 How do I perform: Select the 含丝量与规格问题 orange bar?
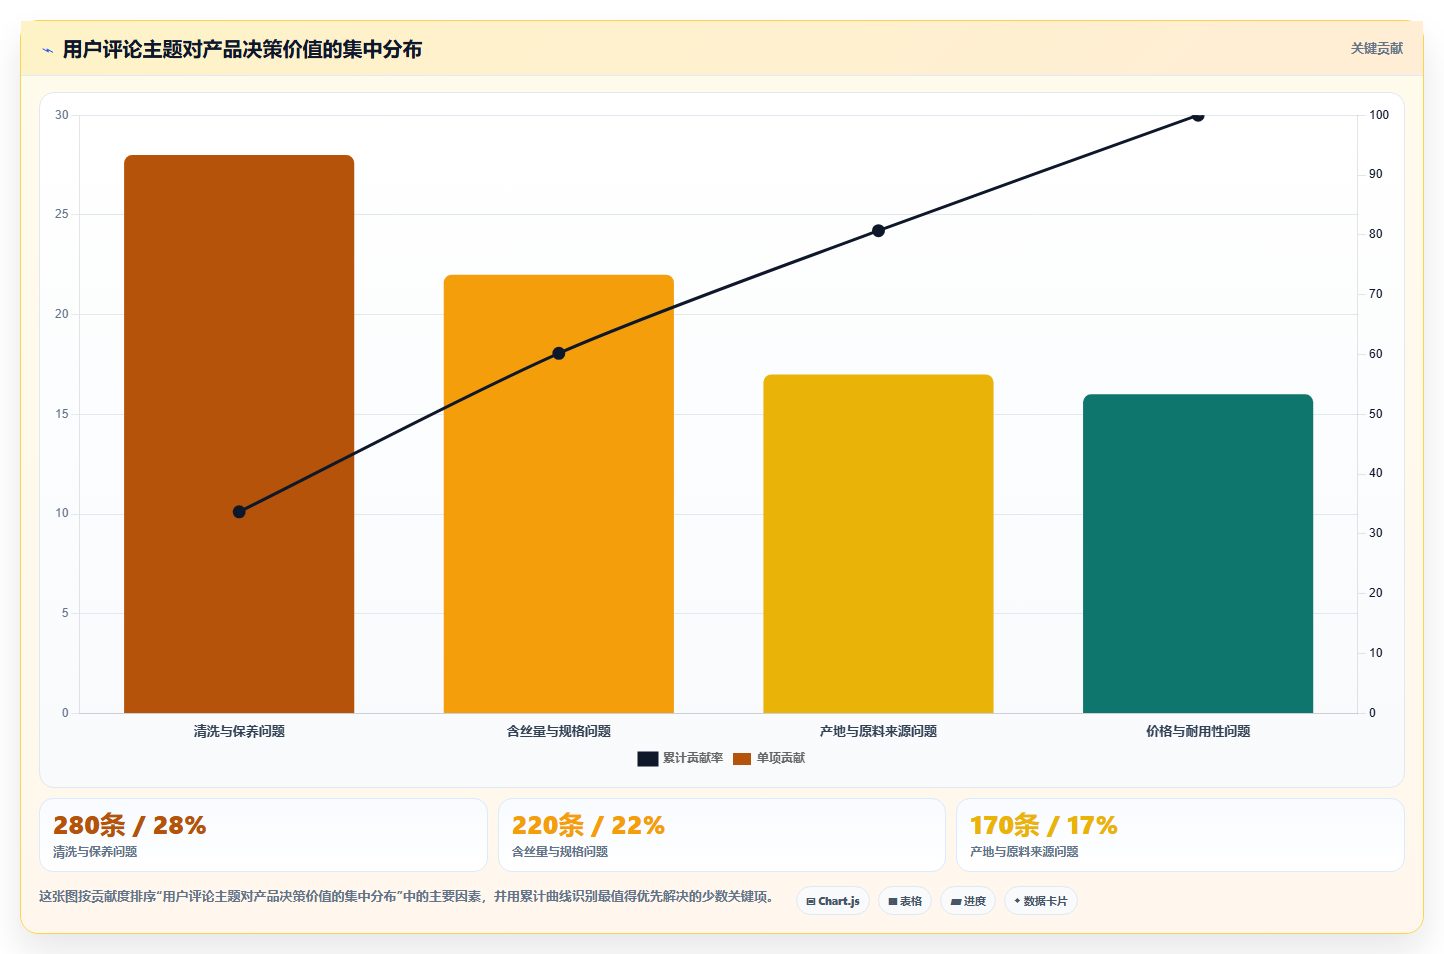(x=559, y=494)
